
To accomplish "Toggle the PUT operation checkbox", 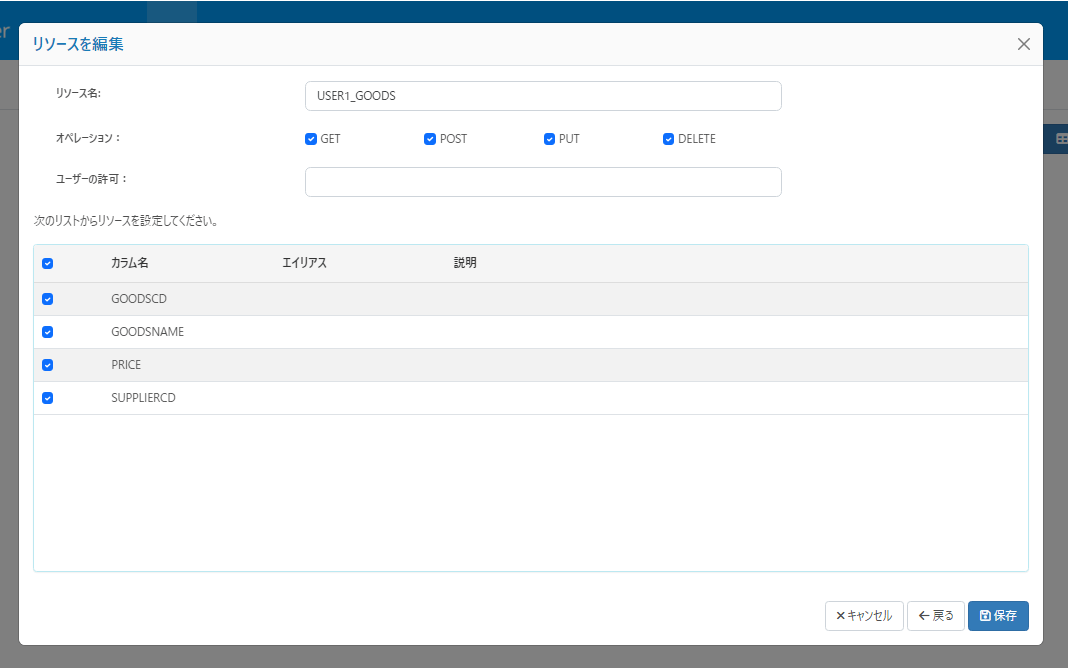I will (550, 139).
